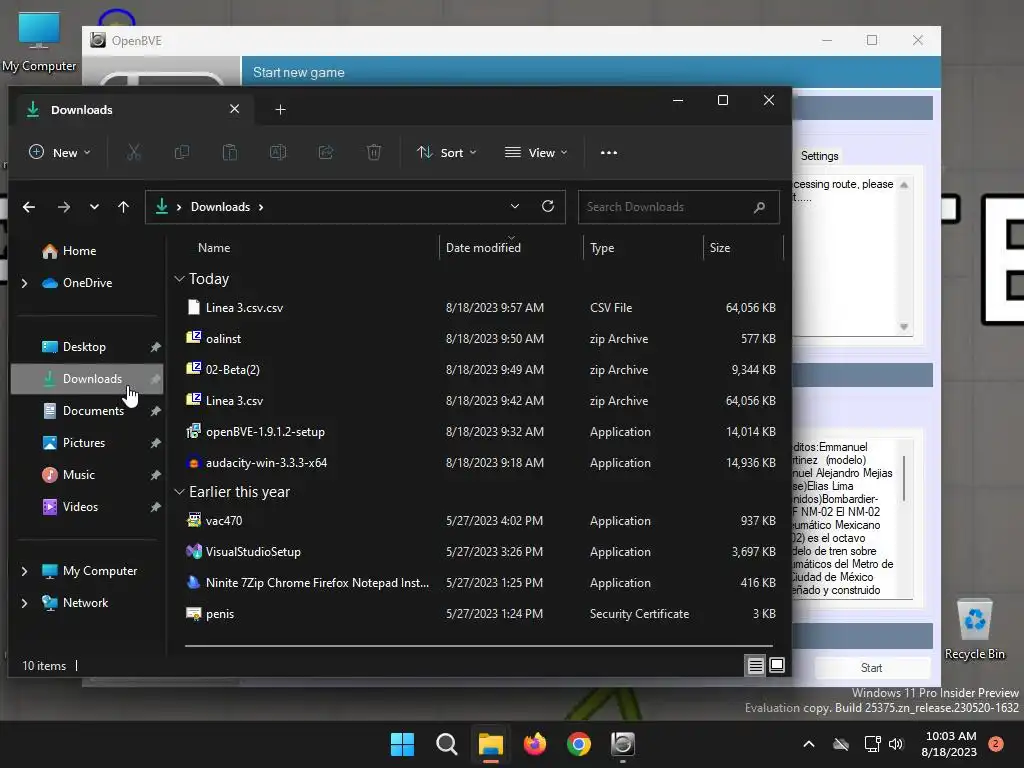Expand My Computer tree node
Image resolution: width=1024 pixels, height=768 pixels.
click(24, 571)
